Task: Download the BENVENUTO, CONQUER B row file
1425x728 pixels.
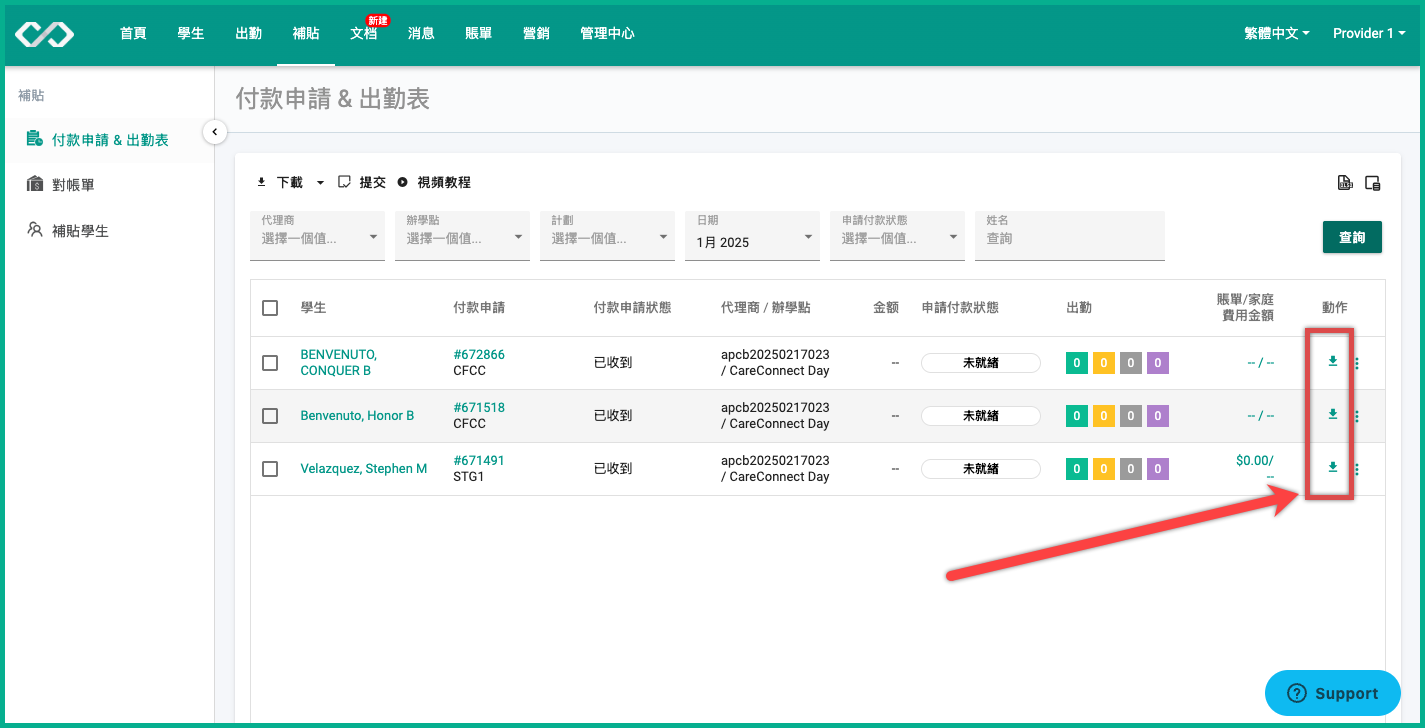Action: click(1332, 362)
